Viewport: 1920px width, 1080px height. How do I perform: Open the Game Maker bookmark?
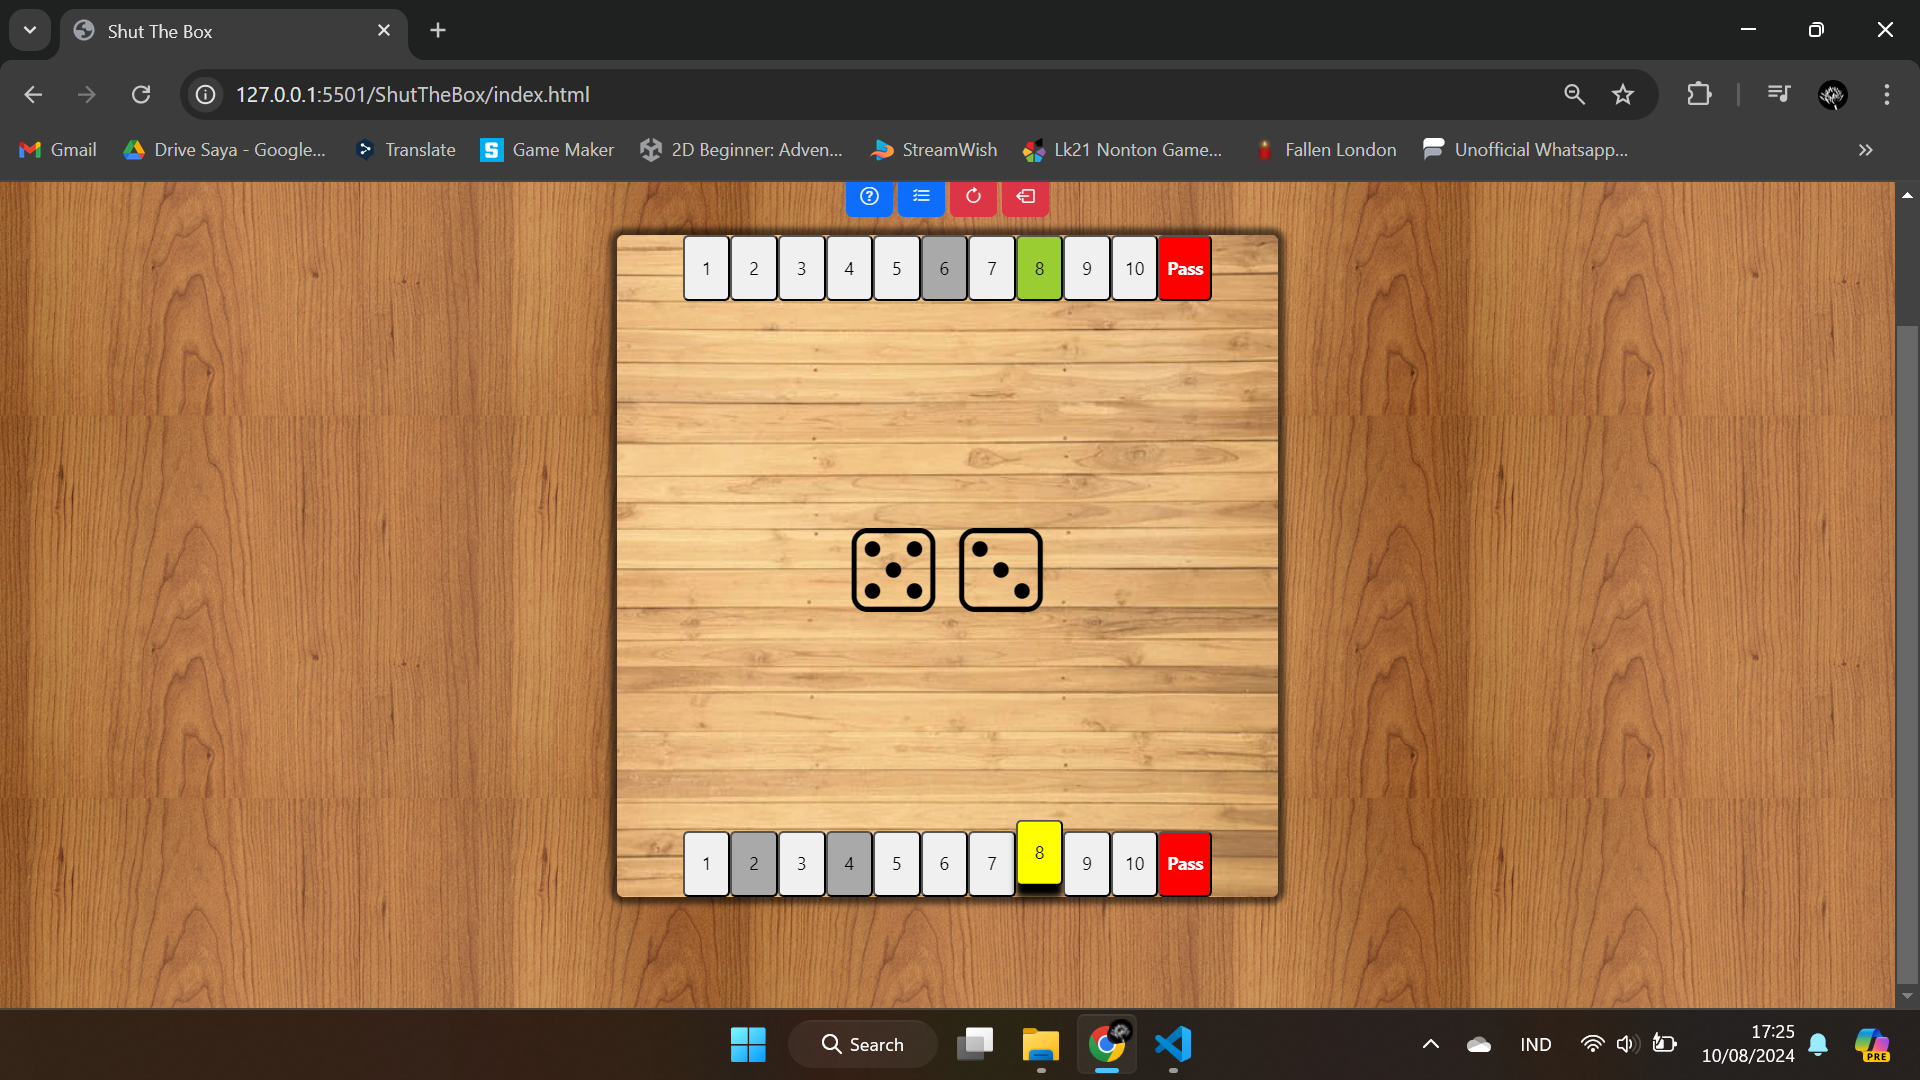[547, 150]
